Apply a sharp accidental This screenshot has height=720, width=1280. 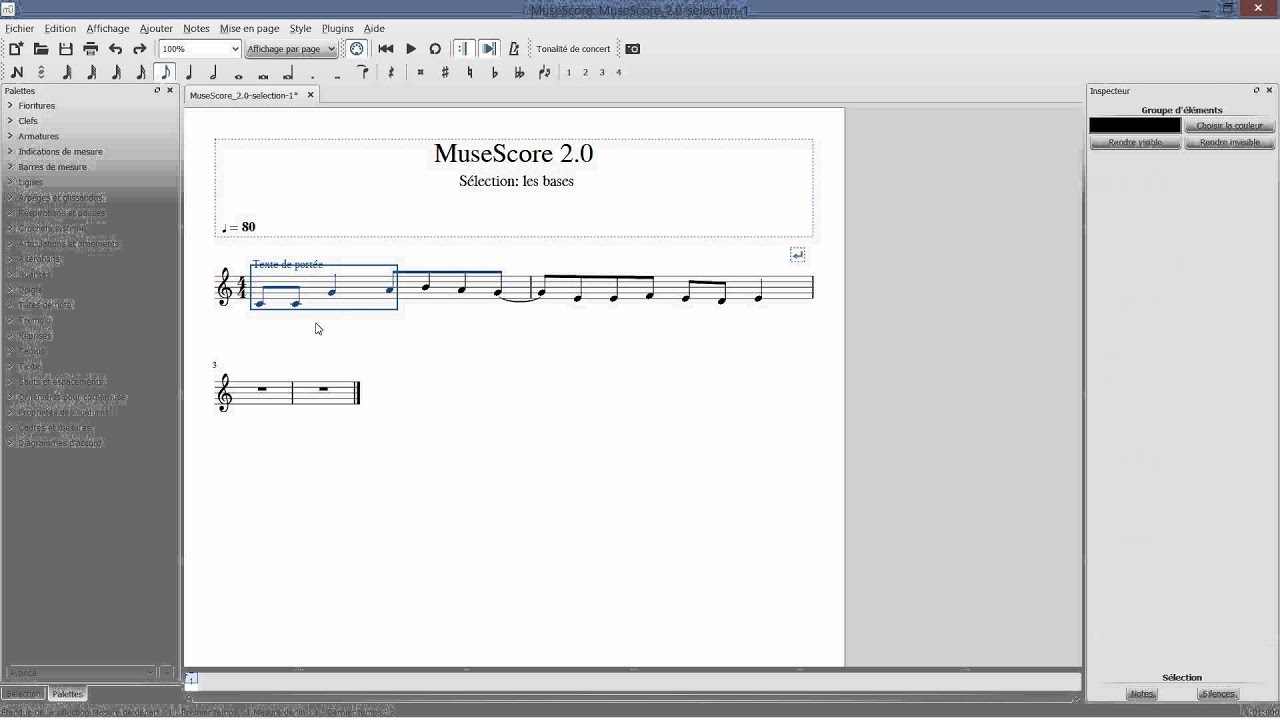[x=445, y=72]
